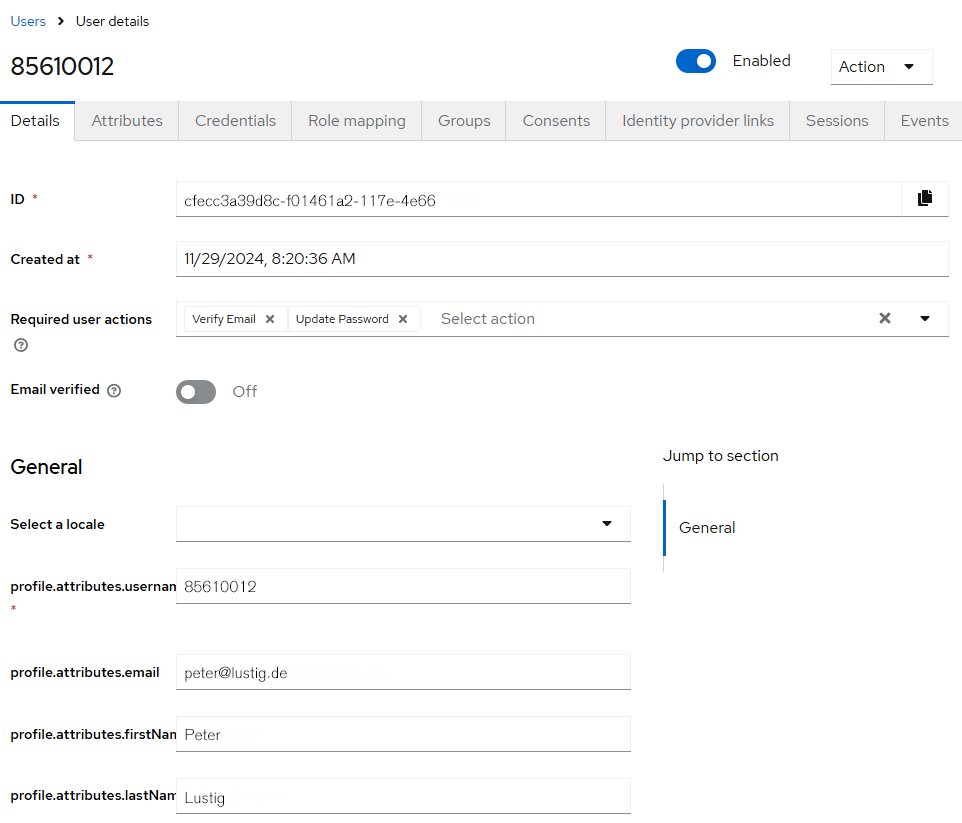Click the ID text field
The image size is (962, 823).
tap(539, 199)
